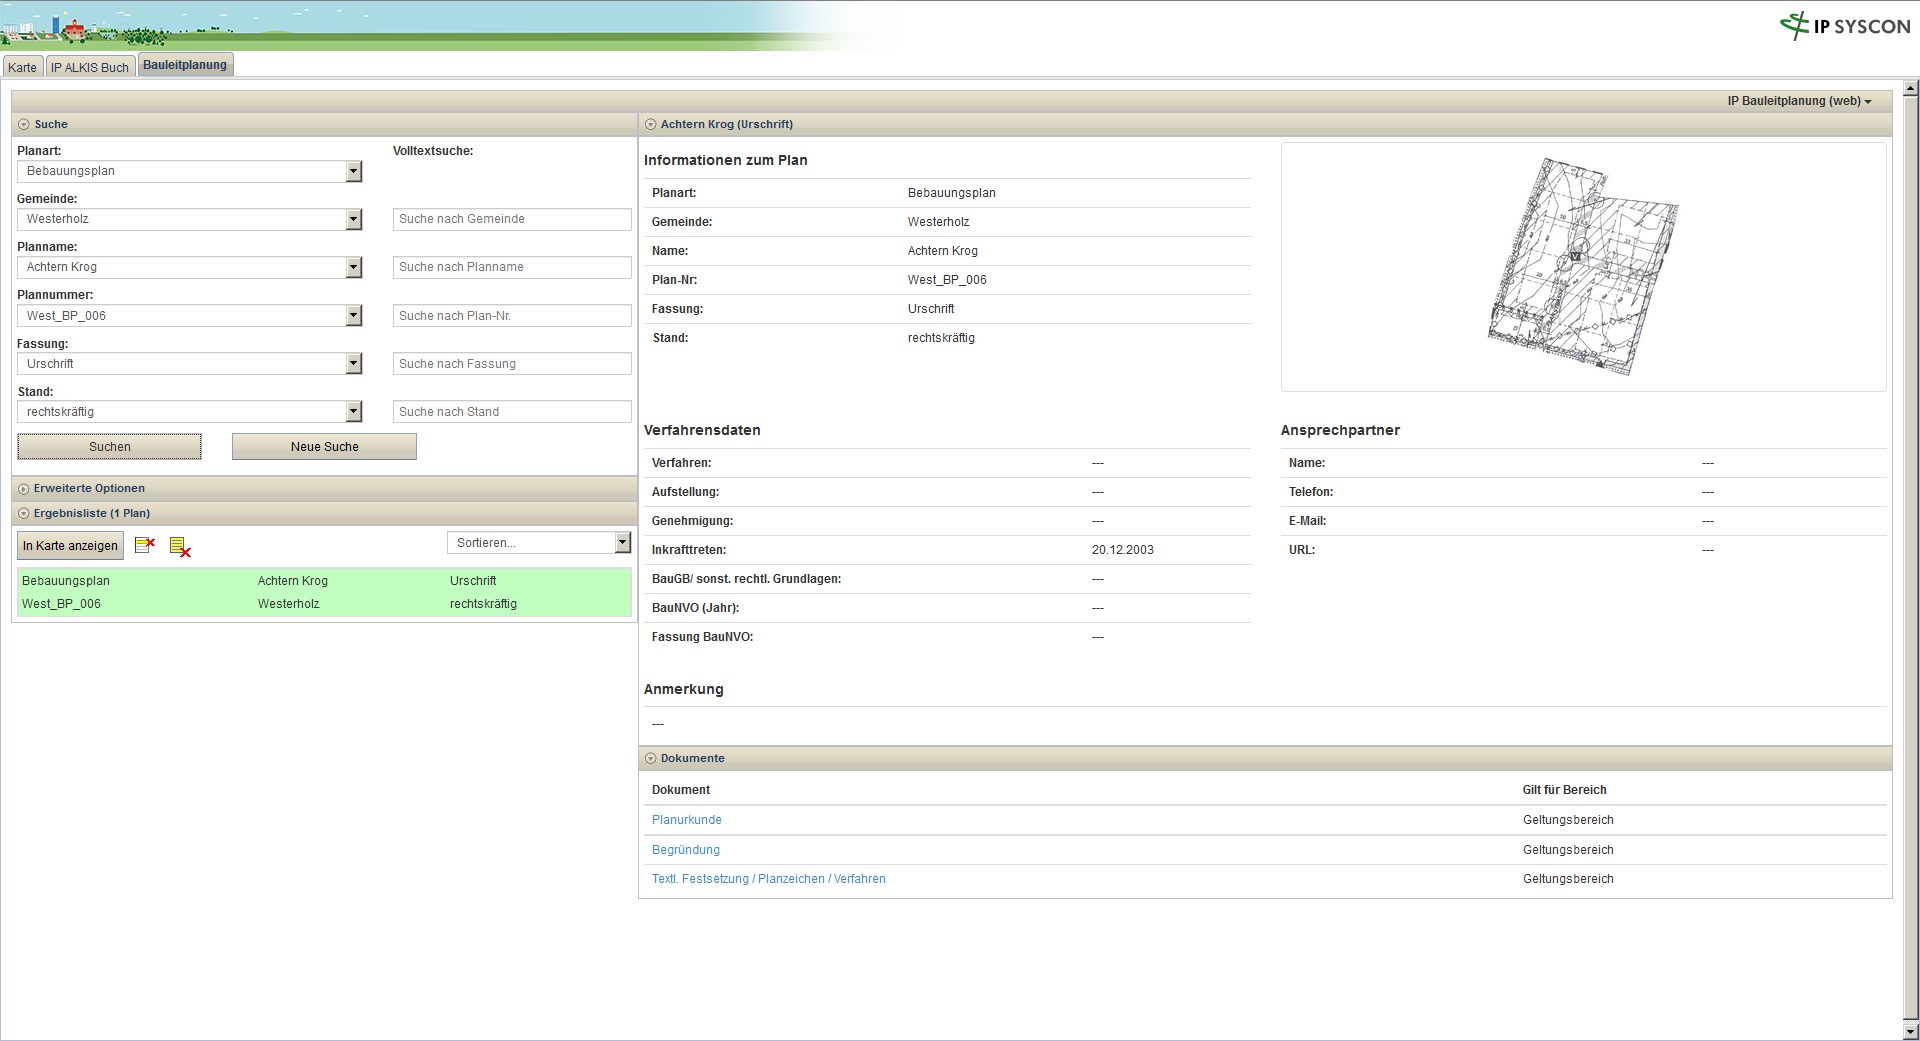Switch to the IP ALKIS Buch tab
This screenshot has width=1920, height=1041.
pos(90,67)
